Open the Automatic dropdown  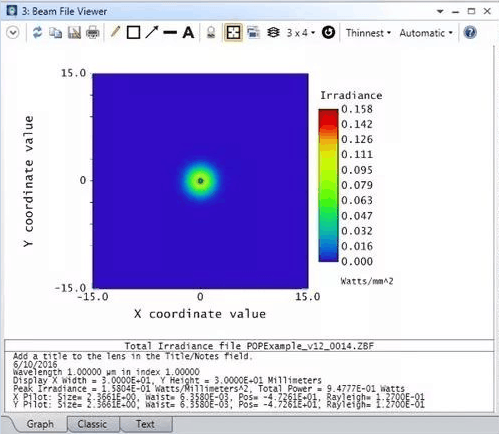pyautogui.click(x=426, y=33)
